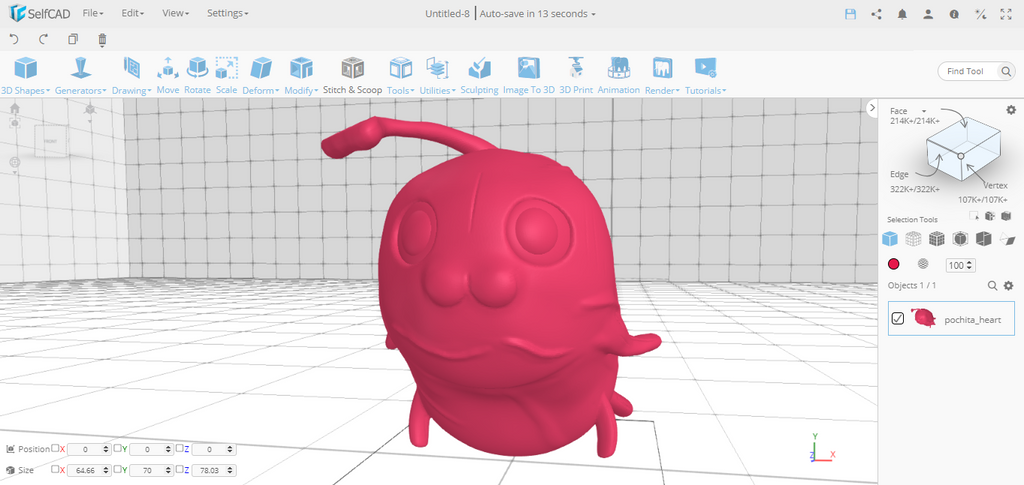Open the Objects list settings gear

tap(1008, 286)
